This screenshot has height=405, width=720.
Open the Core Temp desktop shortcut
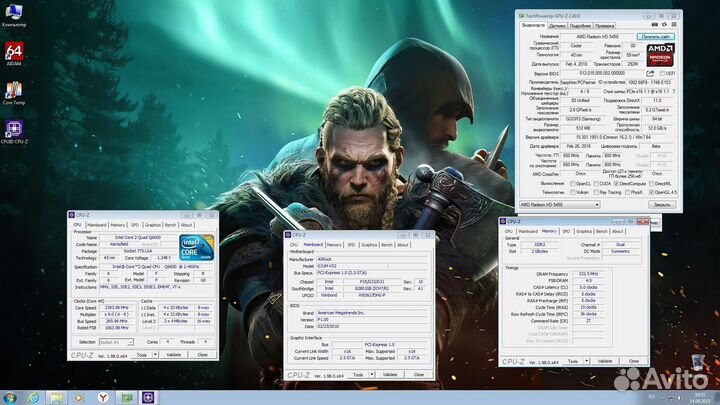point(14,93)
